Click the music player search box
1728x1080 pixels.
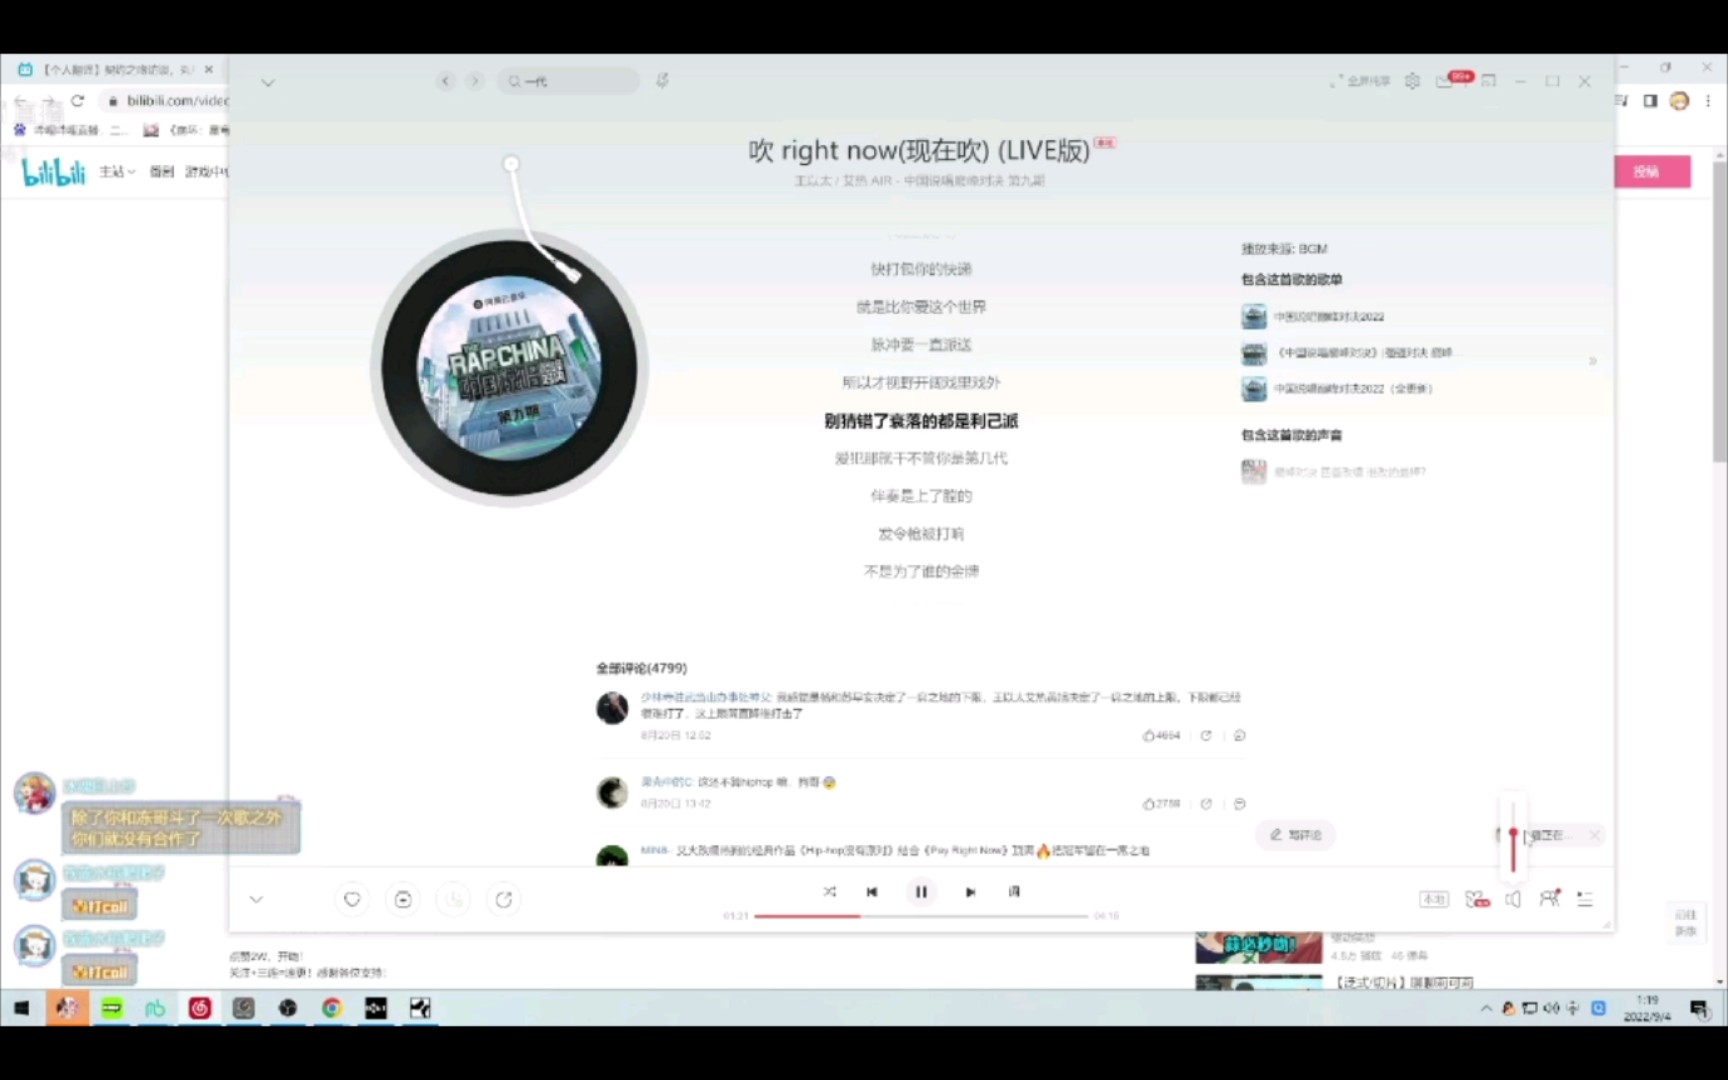click(568, 81)
